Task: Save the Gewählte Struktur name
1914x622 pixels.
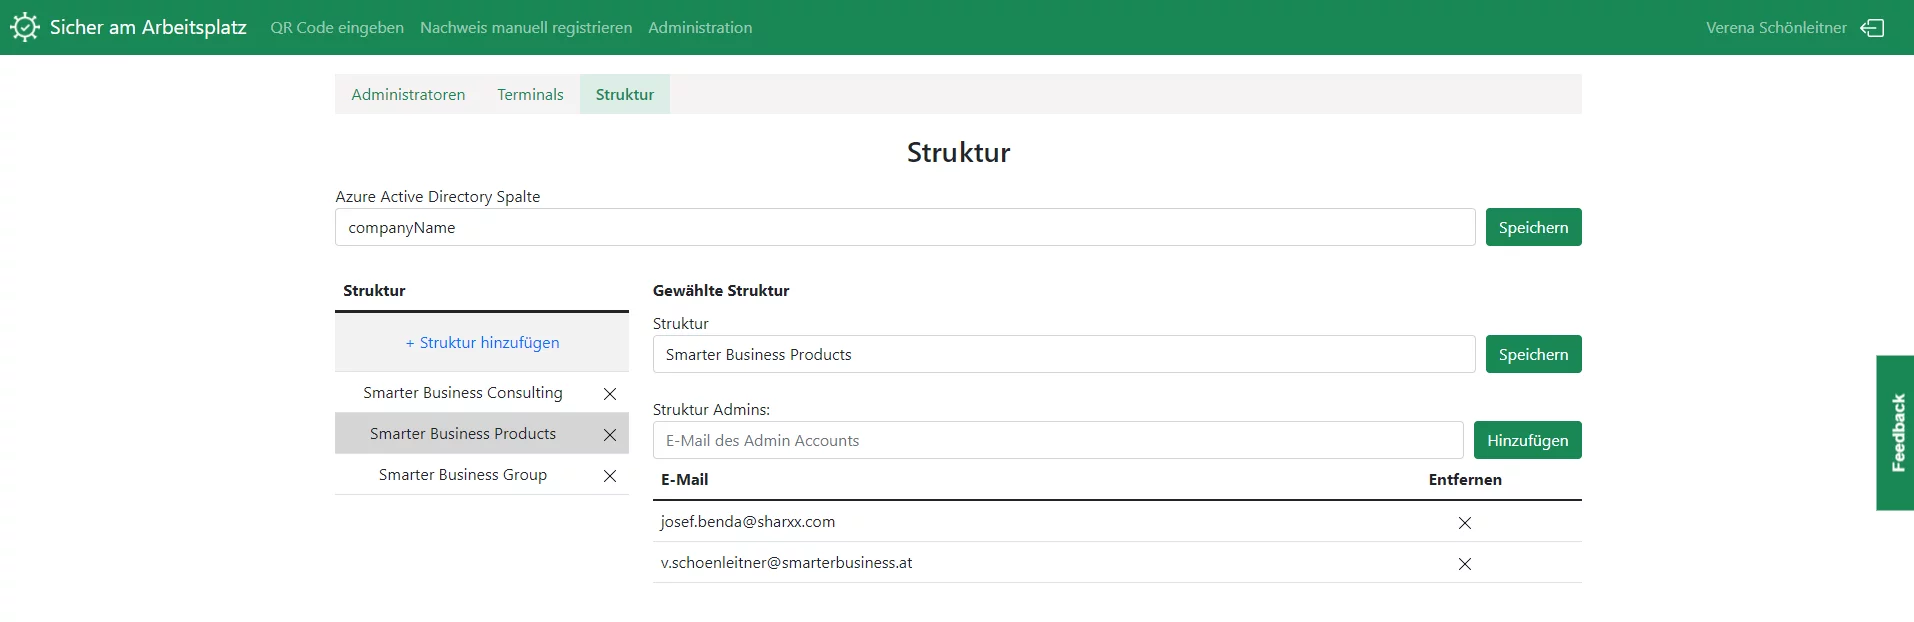Action: (x=1533, y=354)
